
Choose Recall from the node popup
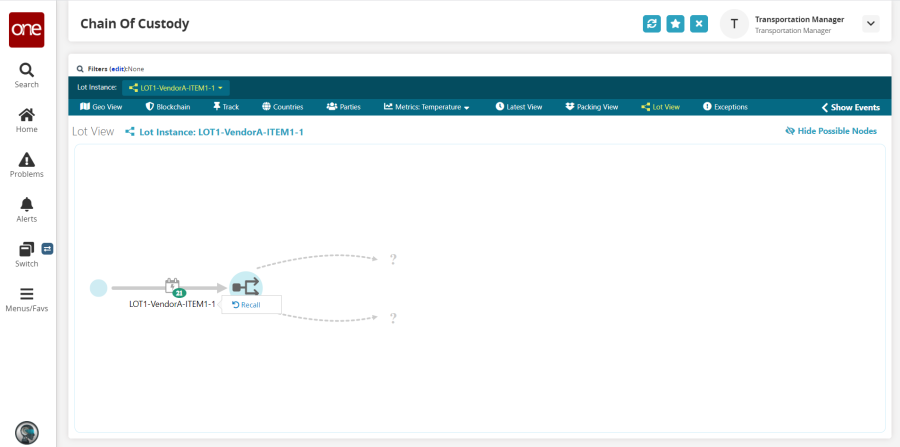click(246, 305)
